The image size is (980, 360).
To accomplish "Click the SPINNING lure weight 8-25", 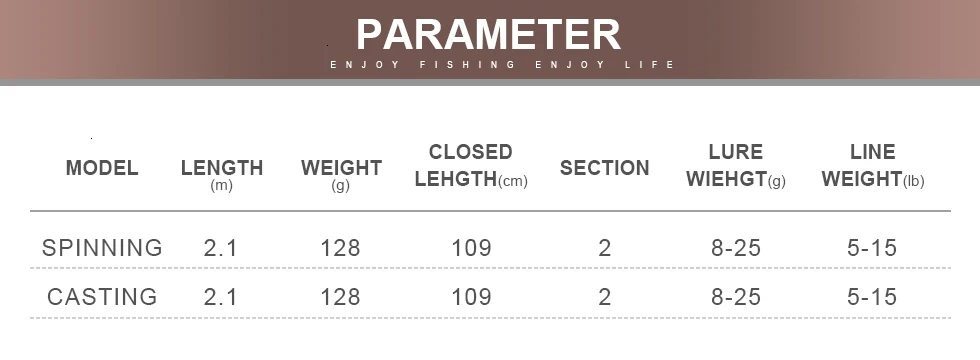I will [x=736, y=248].
